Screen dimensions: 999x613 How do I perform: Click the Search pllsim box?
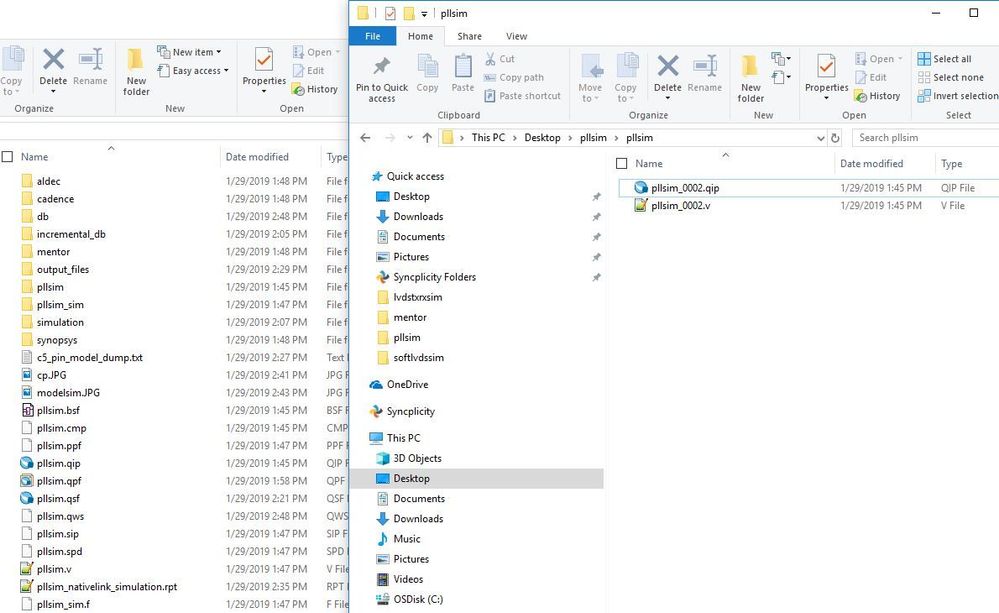(x=926, y=138)
